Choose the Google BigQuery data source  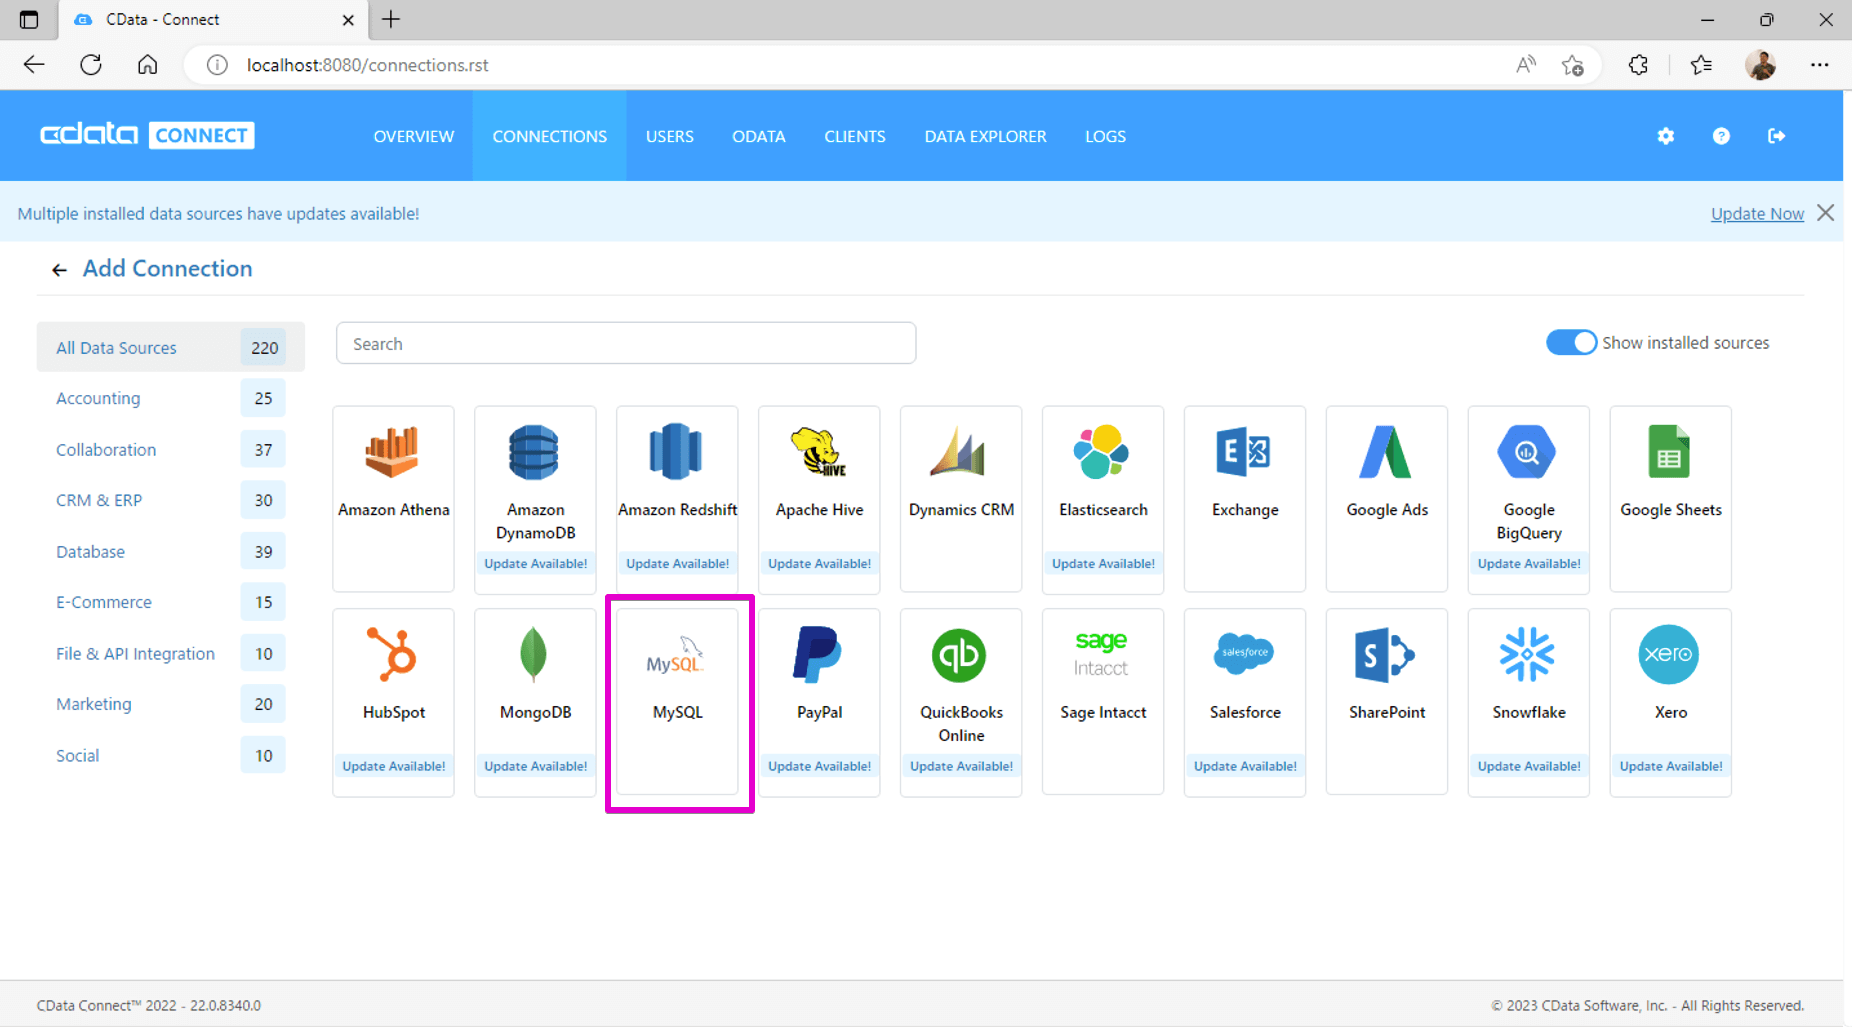(x=1529, y=498)
